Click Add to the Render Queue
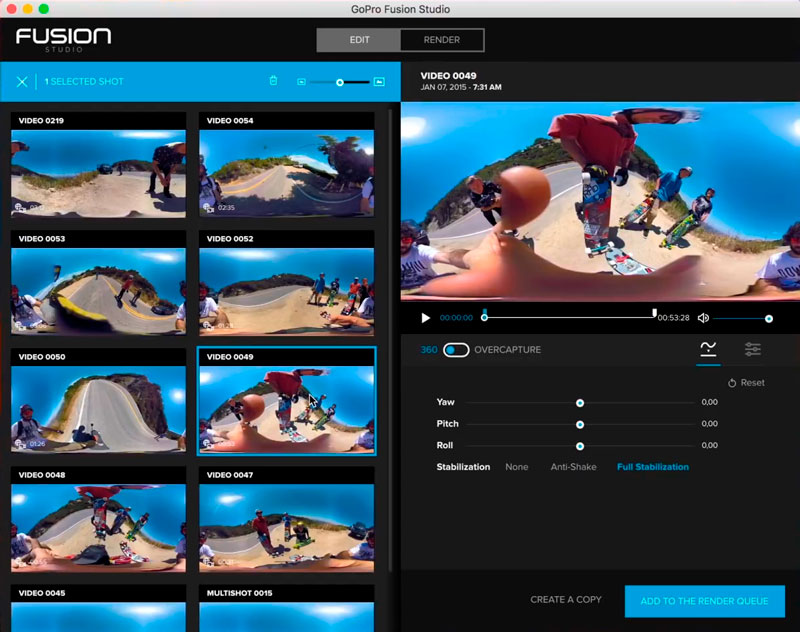800x632 pixels. click(x=704, y=600)
